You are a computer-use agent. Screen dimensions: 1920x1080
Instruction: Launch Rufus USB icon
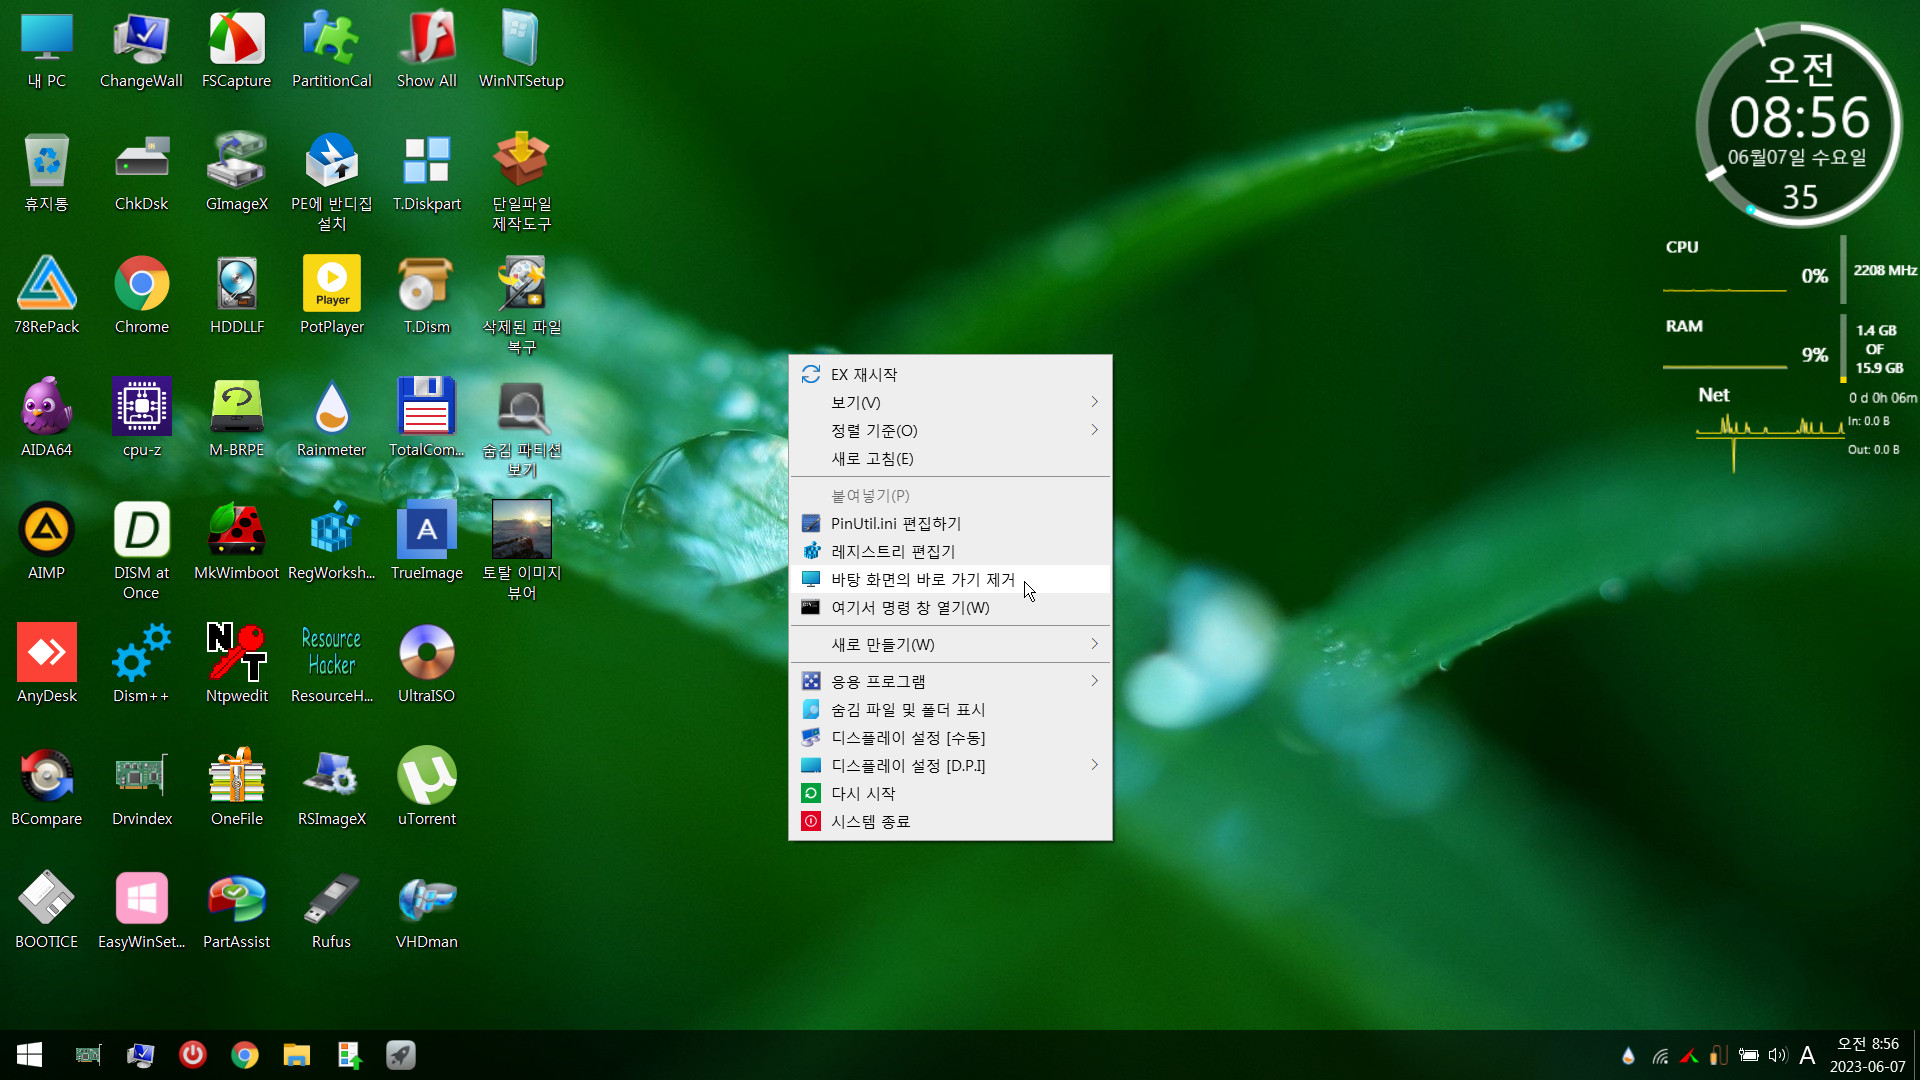point(331,910)
